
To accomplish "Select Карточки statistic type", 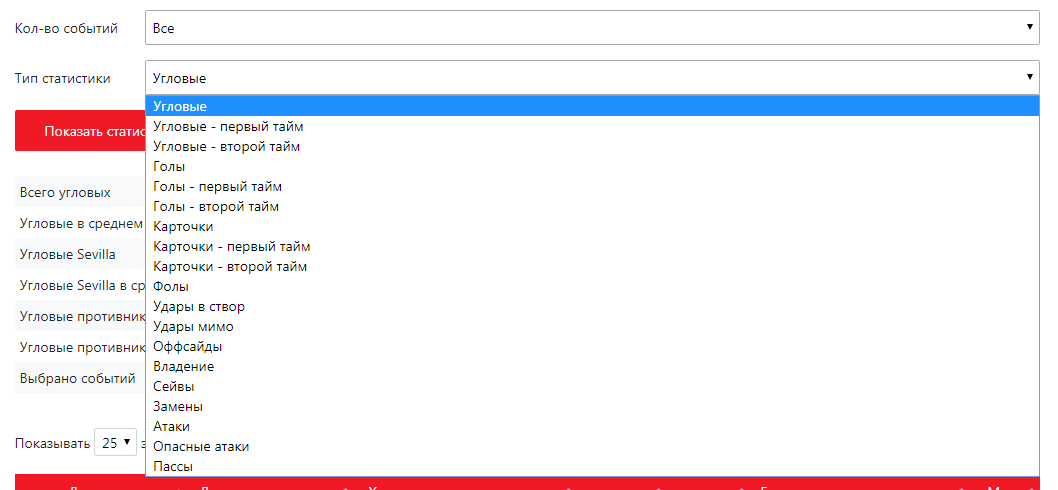I will pos(183,227).
